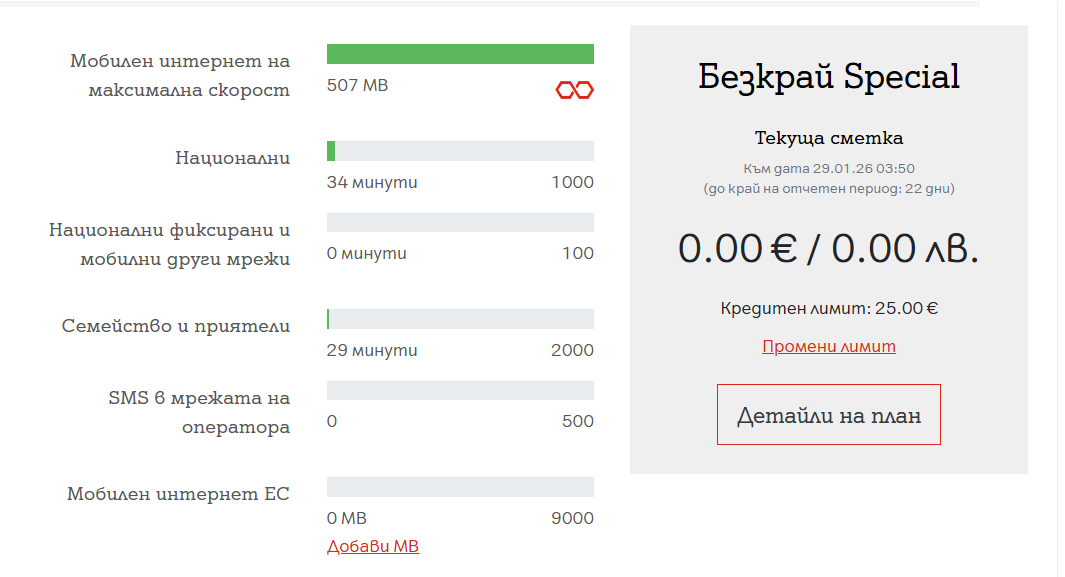Click the Добави MB link

373,546
